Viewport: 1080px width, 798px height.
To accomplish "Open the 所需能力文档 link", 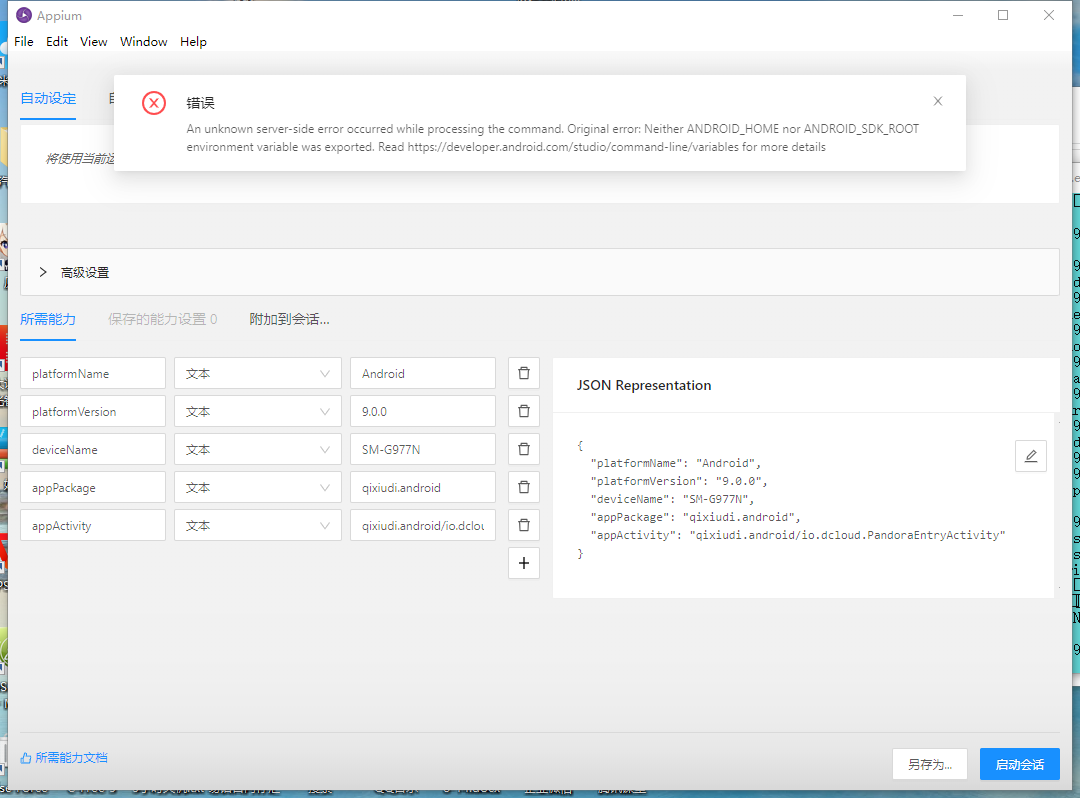I will (x=64, y=758).
